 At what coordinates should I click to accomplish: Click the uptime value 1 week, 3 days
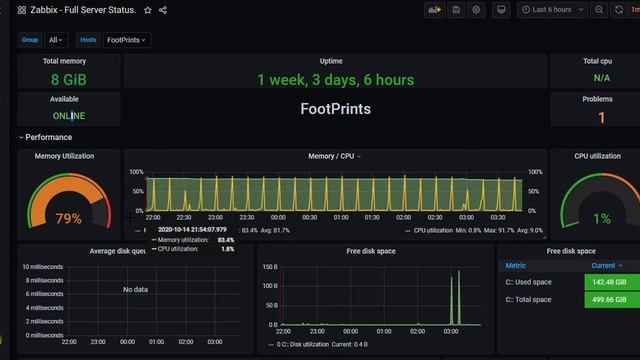click(336, 80)
